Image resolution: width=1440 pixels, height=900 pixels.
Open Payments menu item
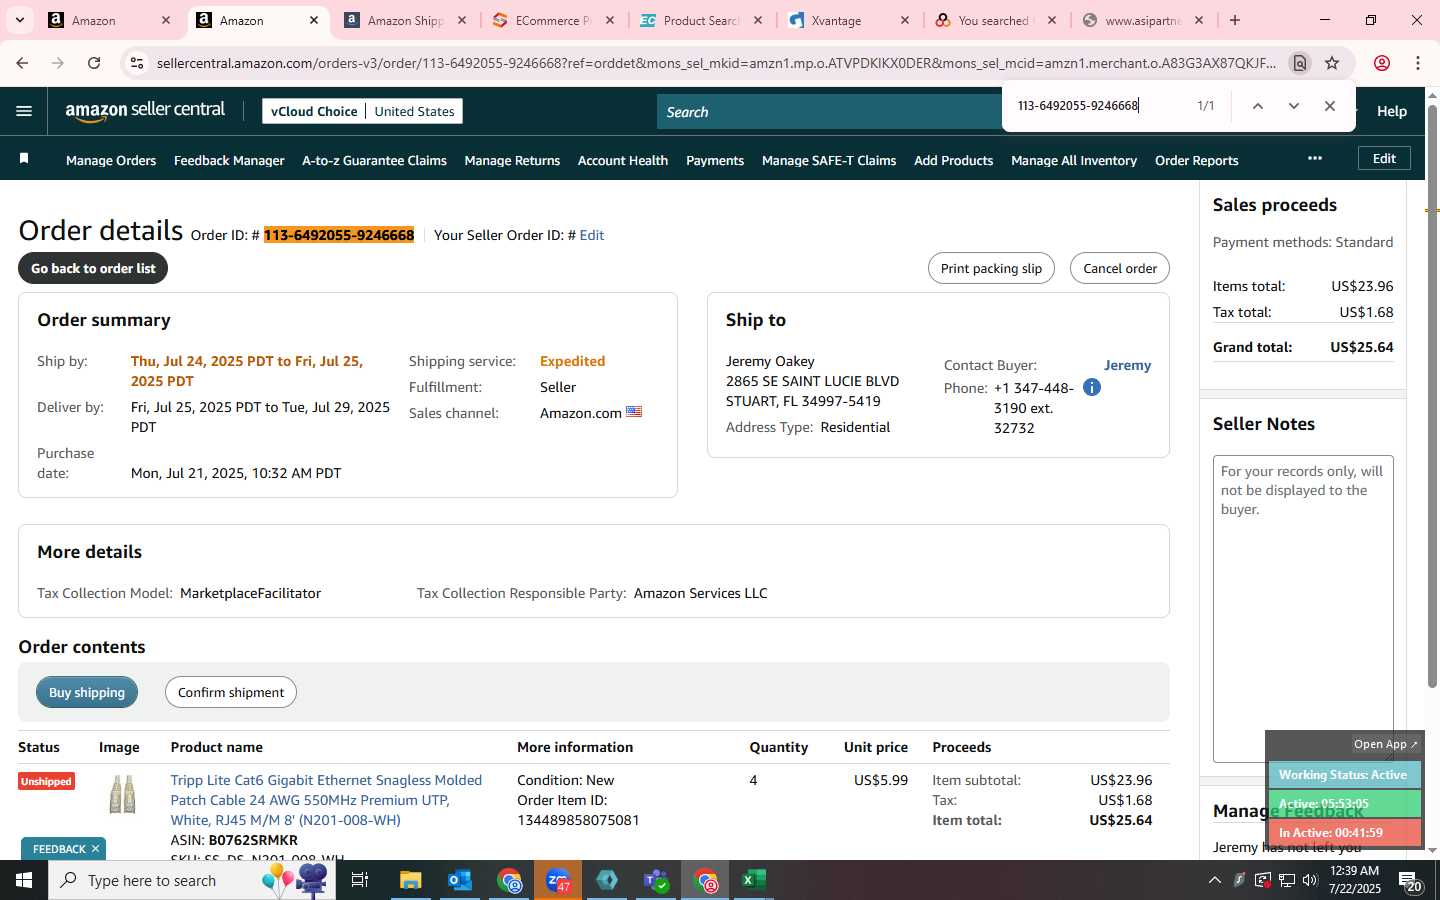point(715,160)
